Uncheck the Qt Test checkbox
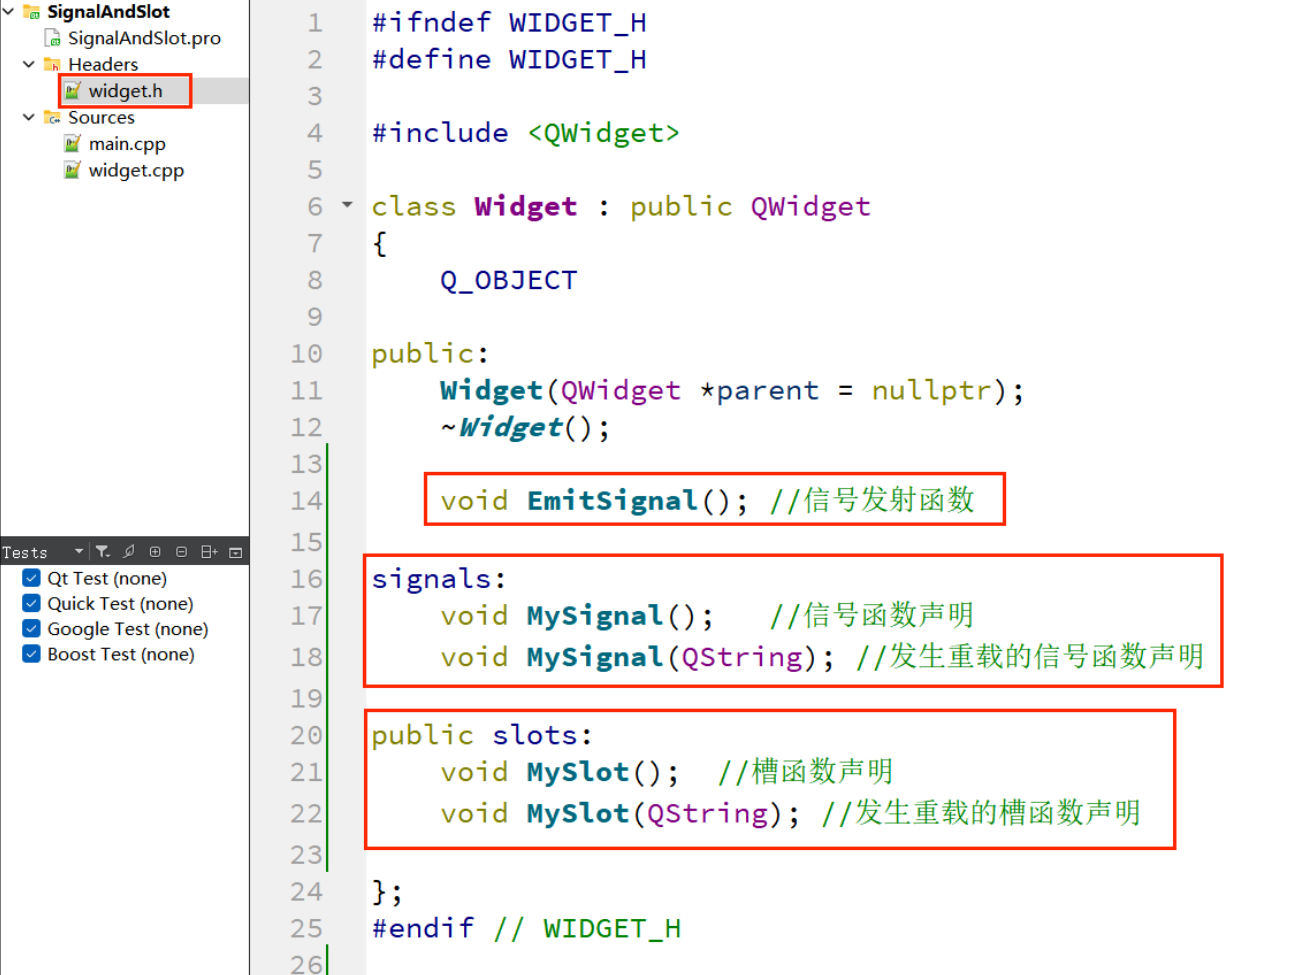1310x975 pixels. click(32, 578)
